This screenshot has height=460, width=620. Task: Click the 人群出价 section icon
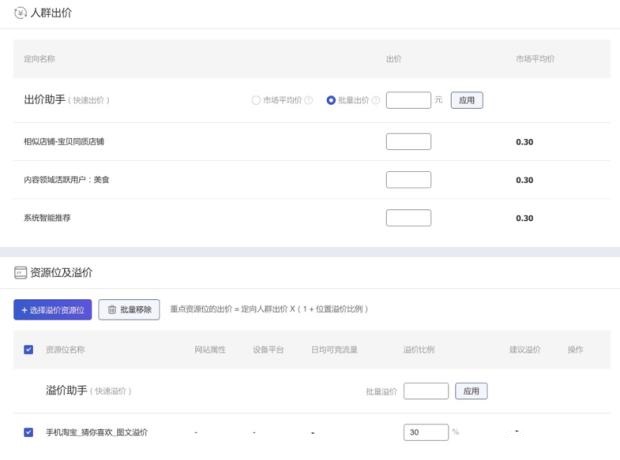[x=20, y=11]
